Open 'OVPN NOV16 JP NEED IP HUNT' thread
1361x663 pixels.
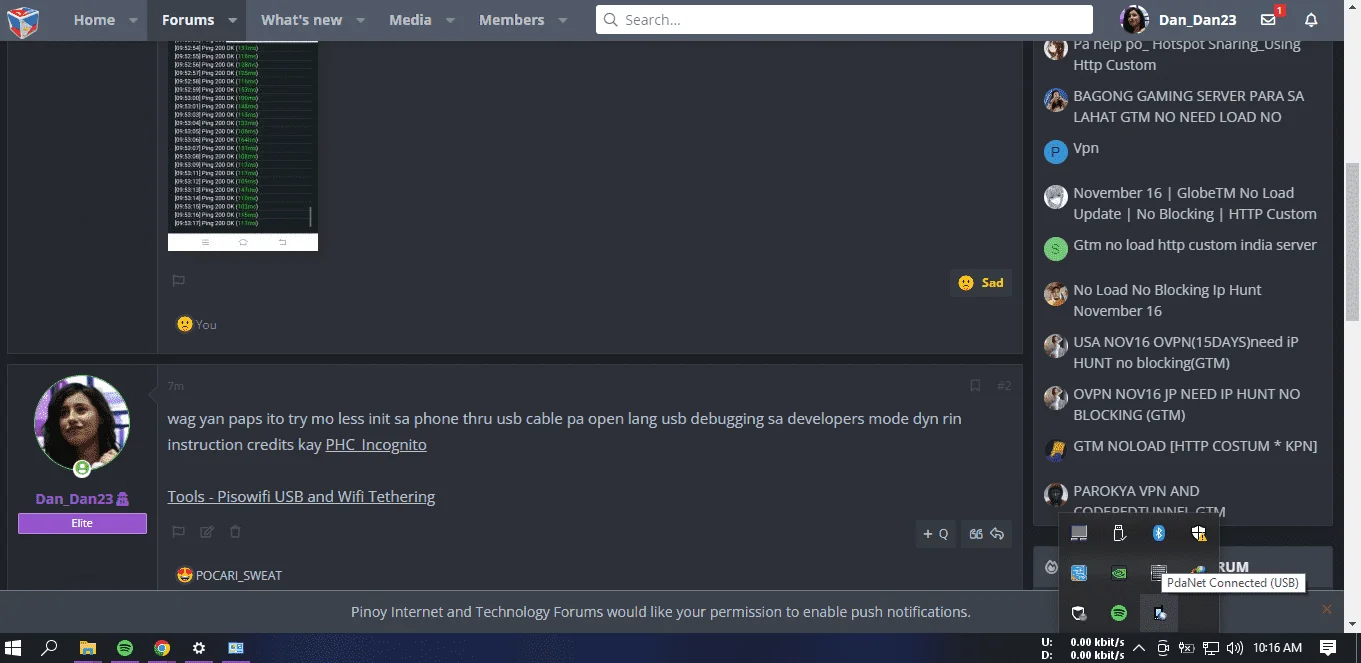pos(1187,404)
